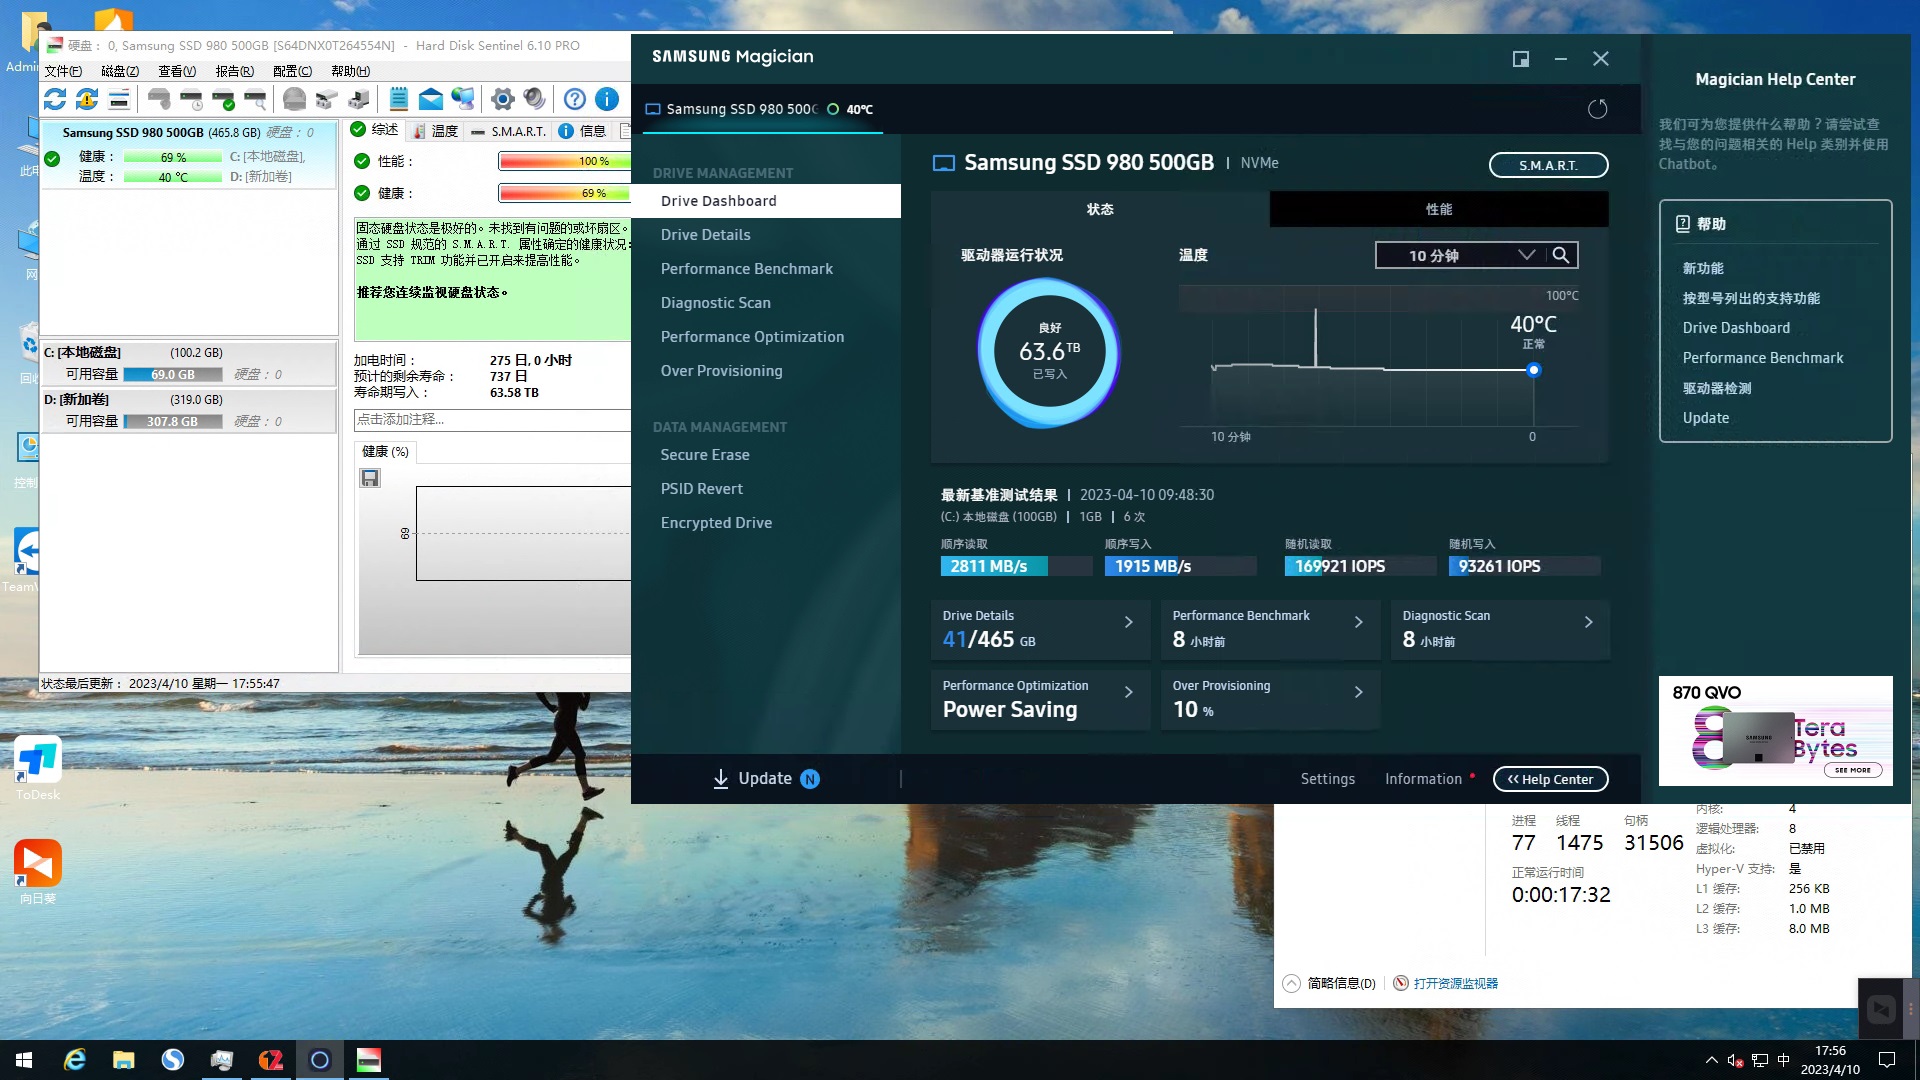Open the 报告 menu in Hard Disk Sentinel
1920x1080 pixels.
pyautogui.click(x=234, y=71)
